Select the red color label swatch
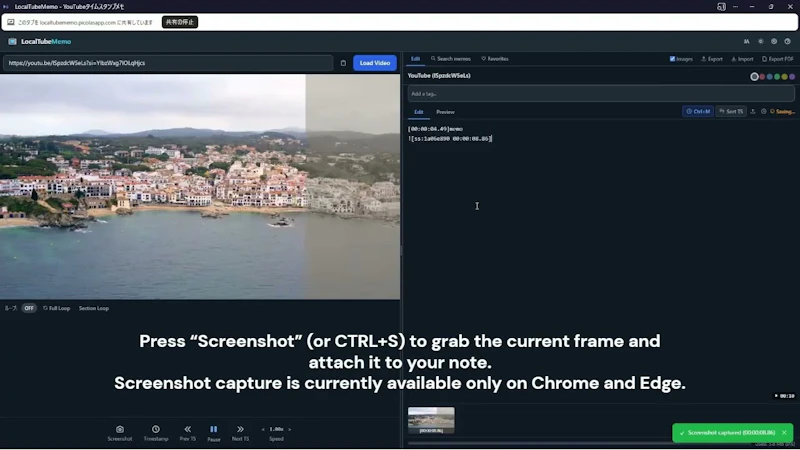Screen dimensions: 800x450 [x=762, y=77]
